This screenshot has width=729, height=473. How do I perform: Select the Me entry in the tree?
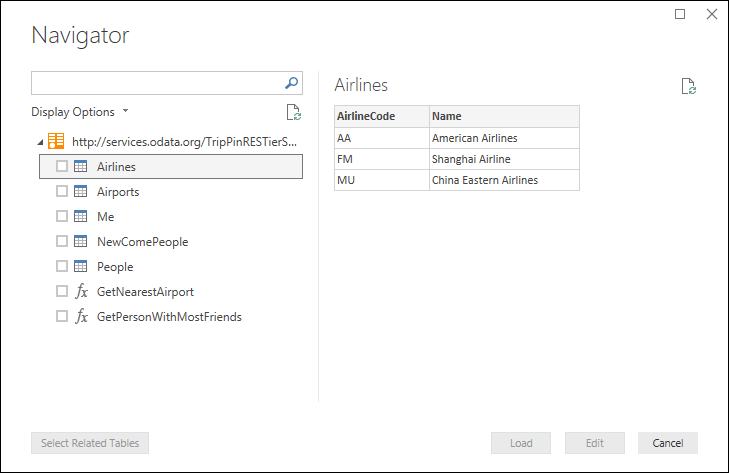(105, 216)
